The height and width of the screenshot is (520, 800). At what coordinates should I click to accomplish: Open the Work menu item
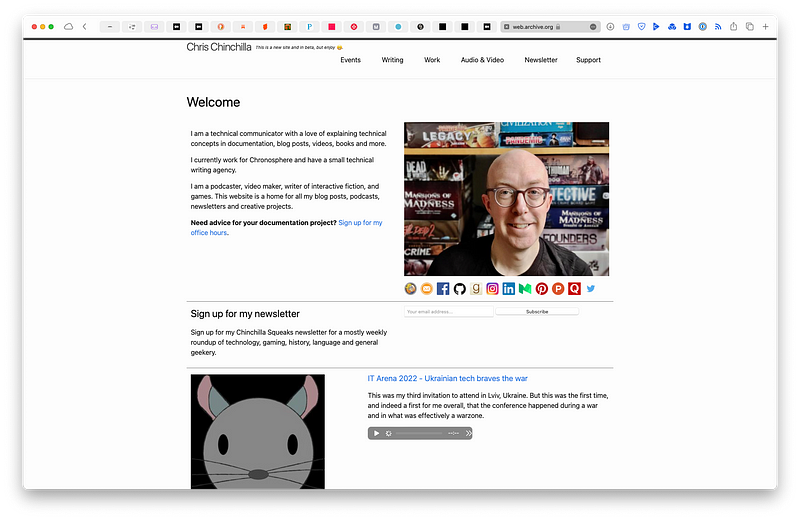[x=432, y=60]
